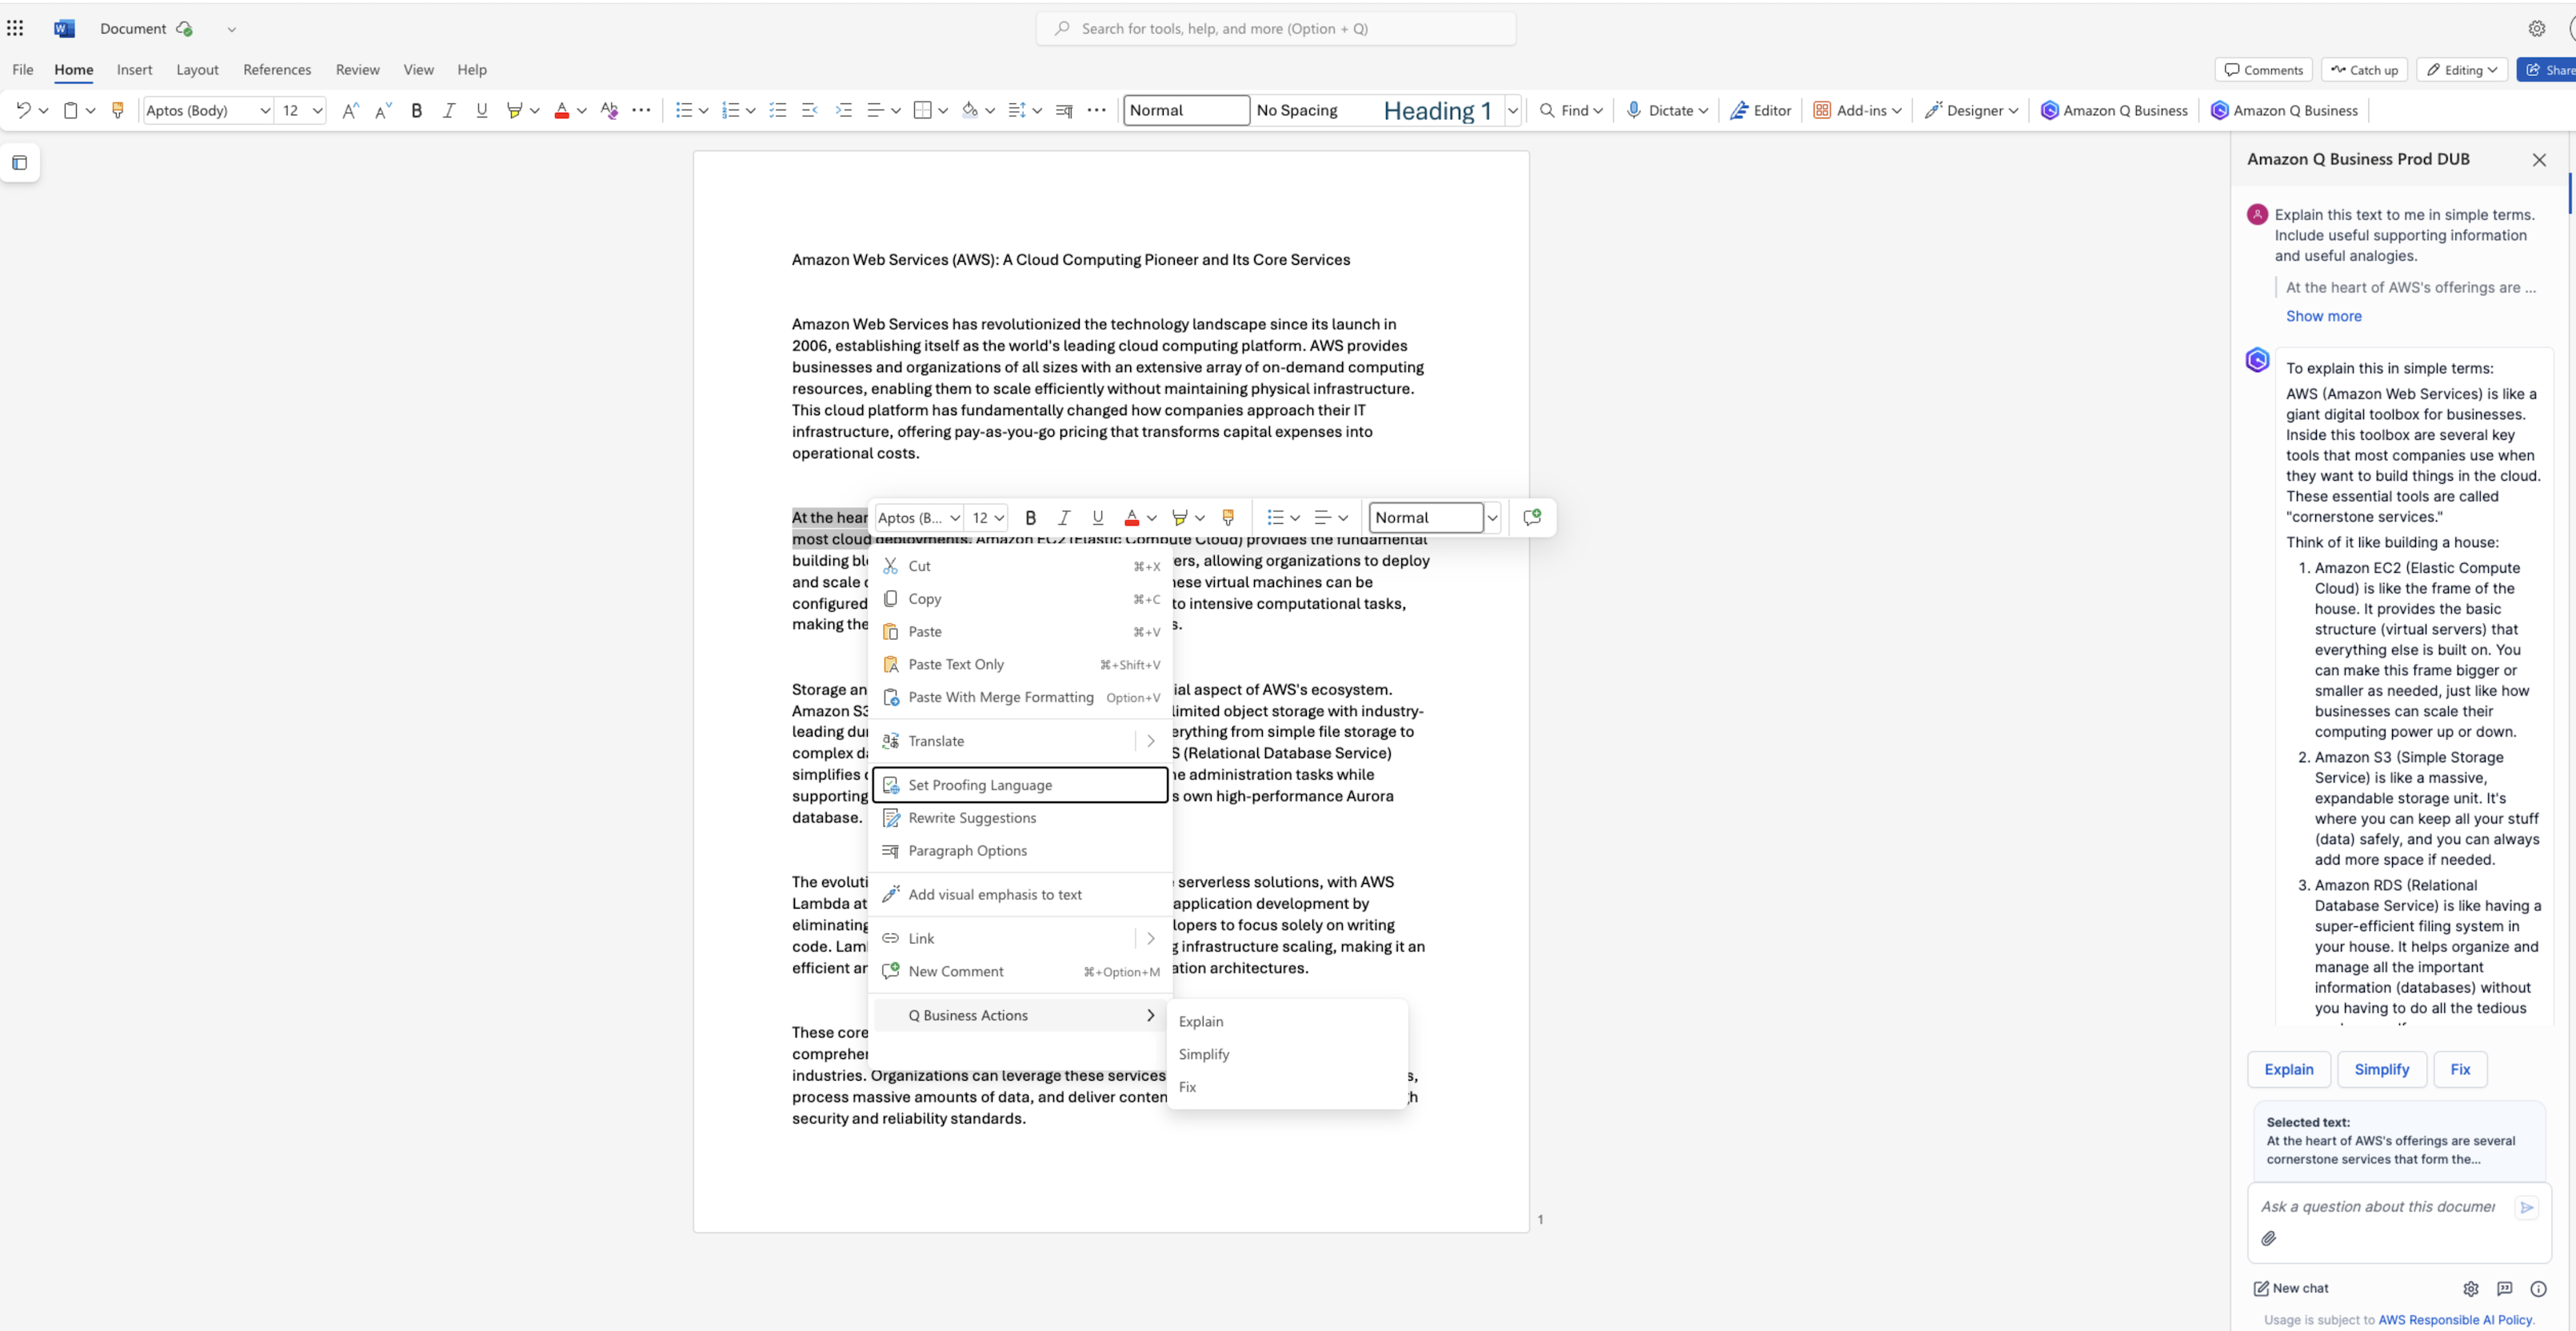Choose Paste Text Only in context menu
Viewport: 2576px width, 1331px height.
955,664
